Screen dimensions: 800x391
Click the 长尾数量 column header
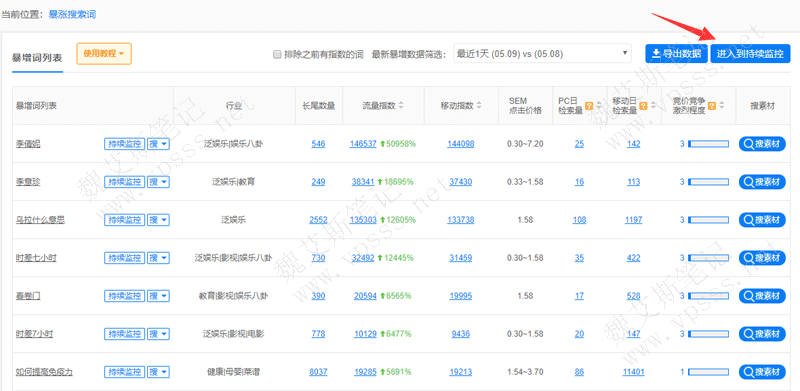[319, 106]
